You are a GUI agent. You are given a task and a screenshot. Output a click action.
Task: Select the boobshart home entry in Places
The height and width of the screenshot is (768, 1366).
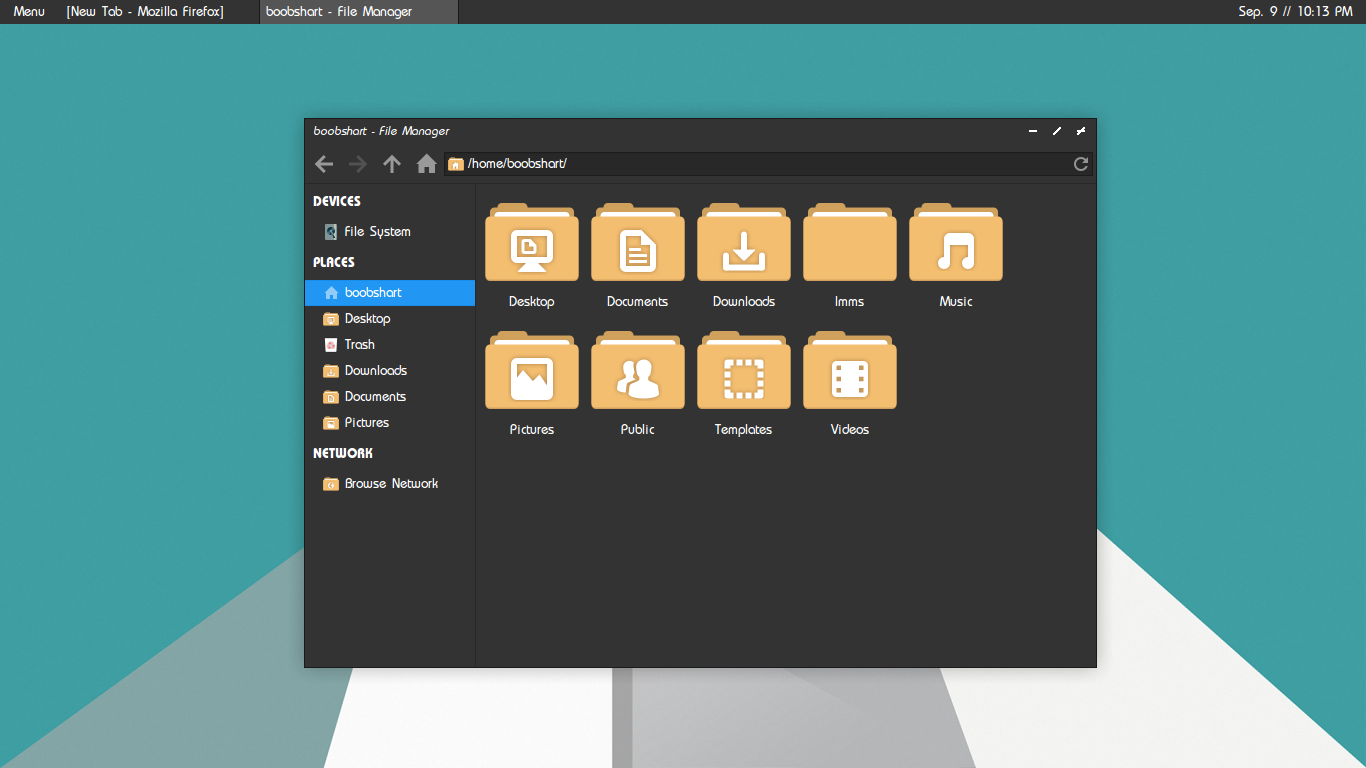tap(371, 292)
